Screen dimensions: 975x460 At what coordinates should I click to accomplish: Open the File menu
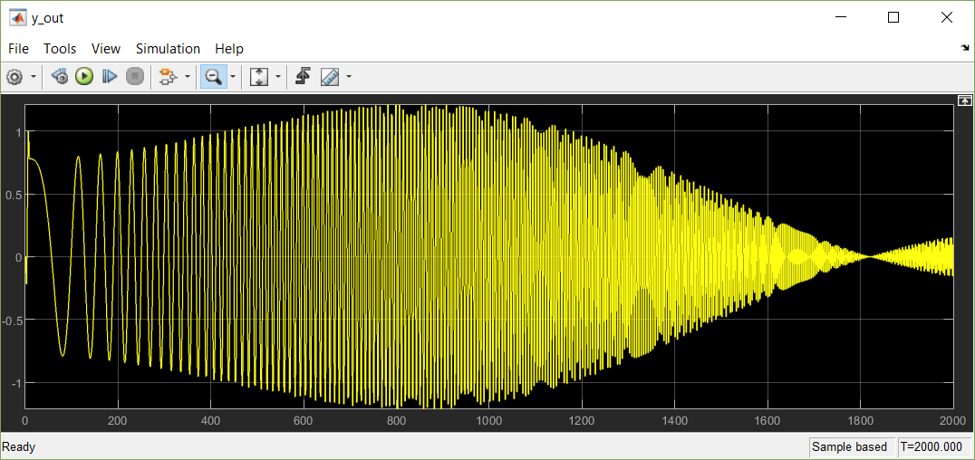tap(18, 48)
